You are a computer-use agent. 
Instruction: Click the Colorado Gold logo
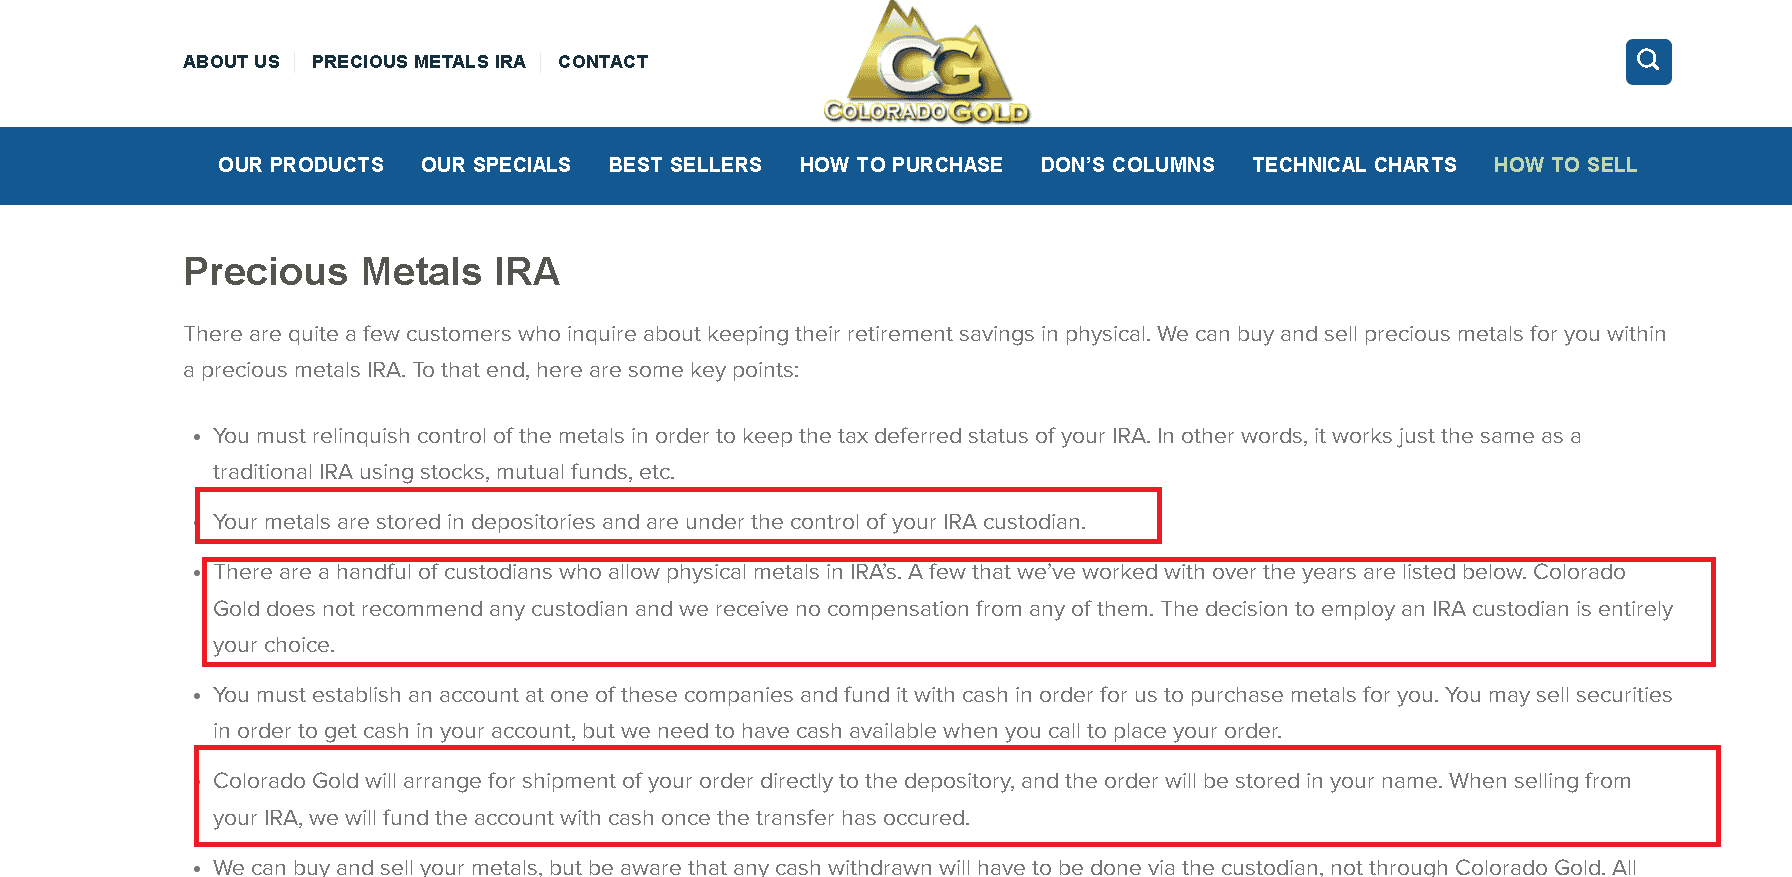click(x=926, y=62)
